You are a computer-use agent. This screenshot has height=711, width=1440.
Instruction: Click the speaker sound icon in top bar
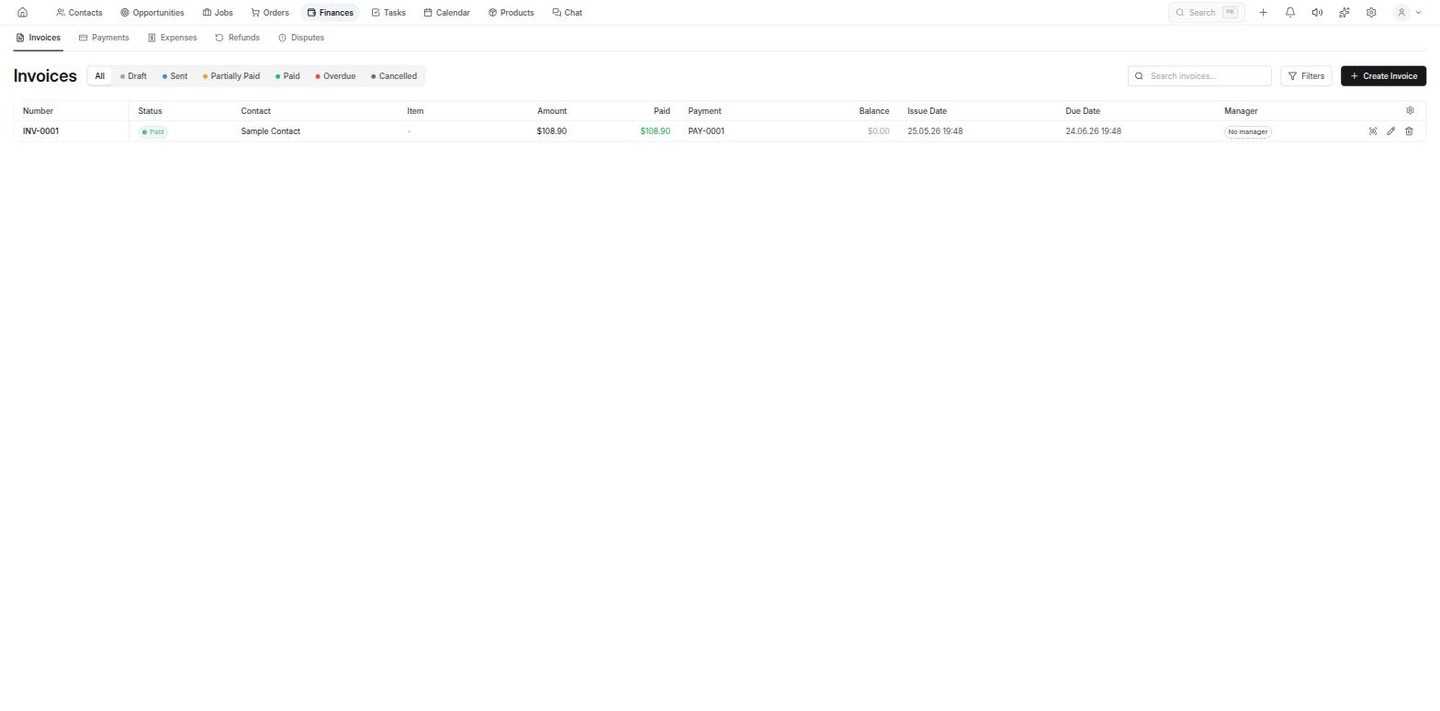click(x=1317, y=13)
